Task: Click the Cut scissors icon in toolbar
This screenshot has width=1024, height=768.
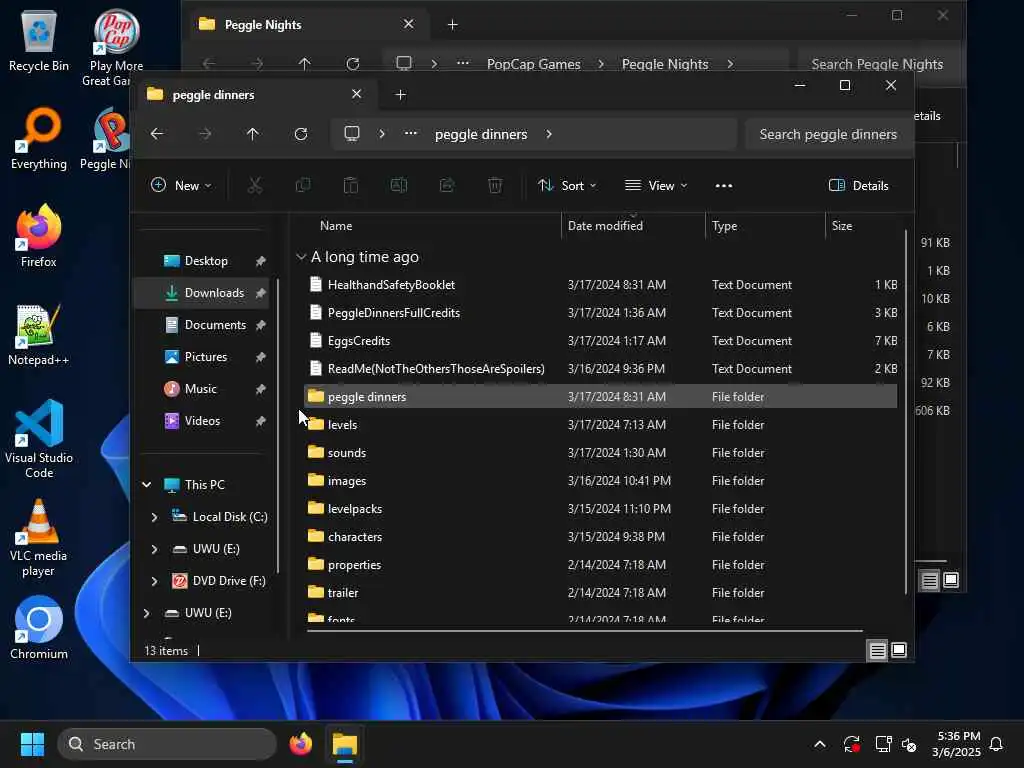Action: click(x=255, y=185)
